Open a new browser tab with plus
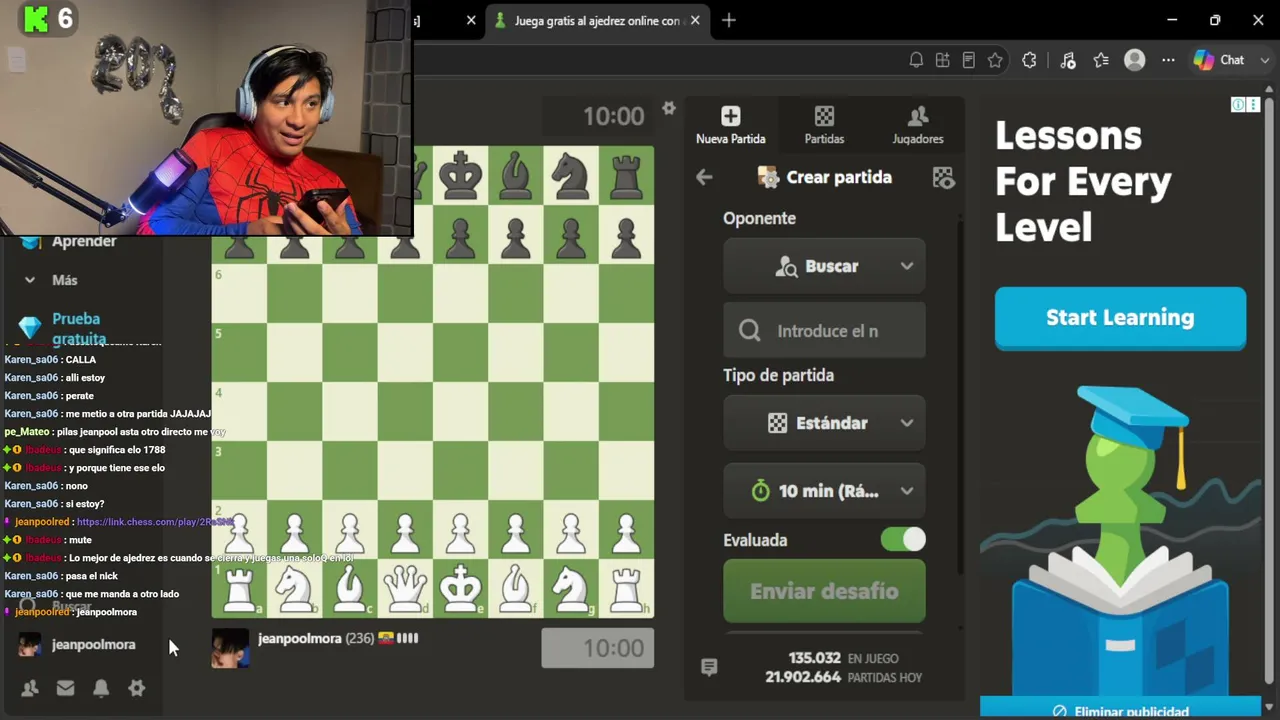Viewport: 1280px width, 720px height. point(729,20)
